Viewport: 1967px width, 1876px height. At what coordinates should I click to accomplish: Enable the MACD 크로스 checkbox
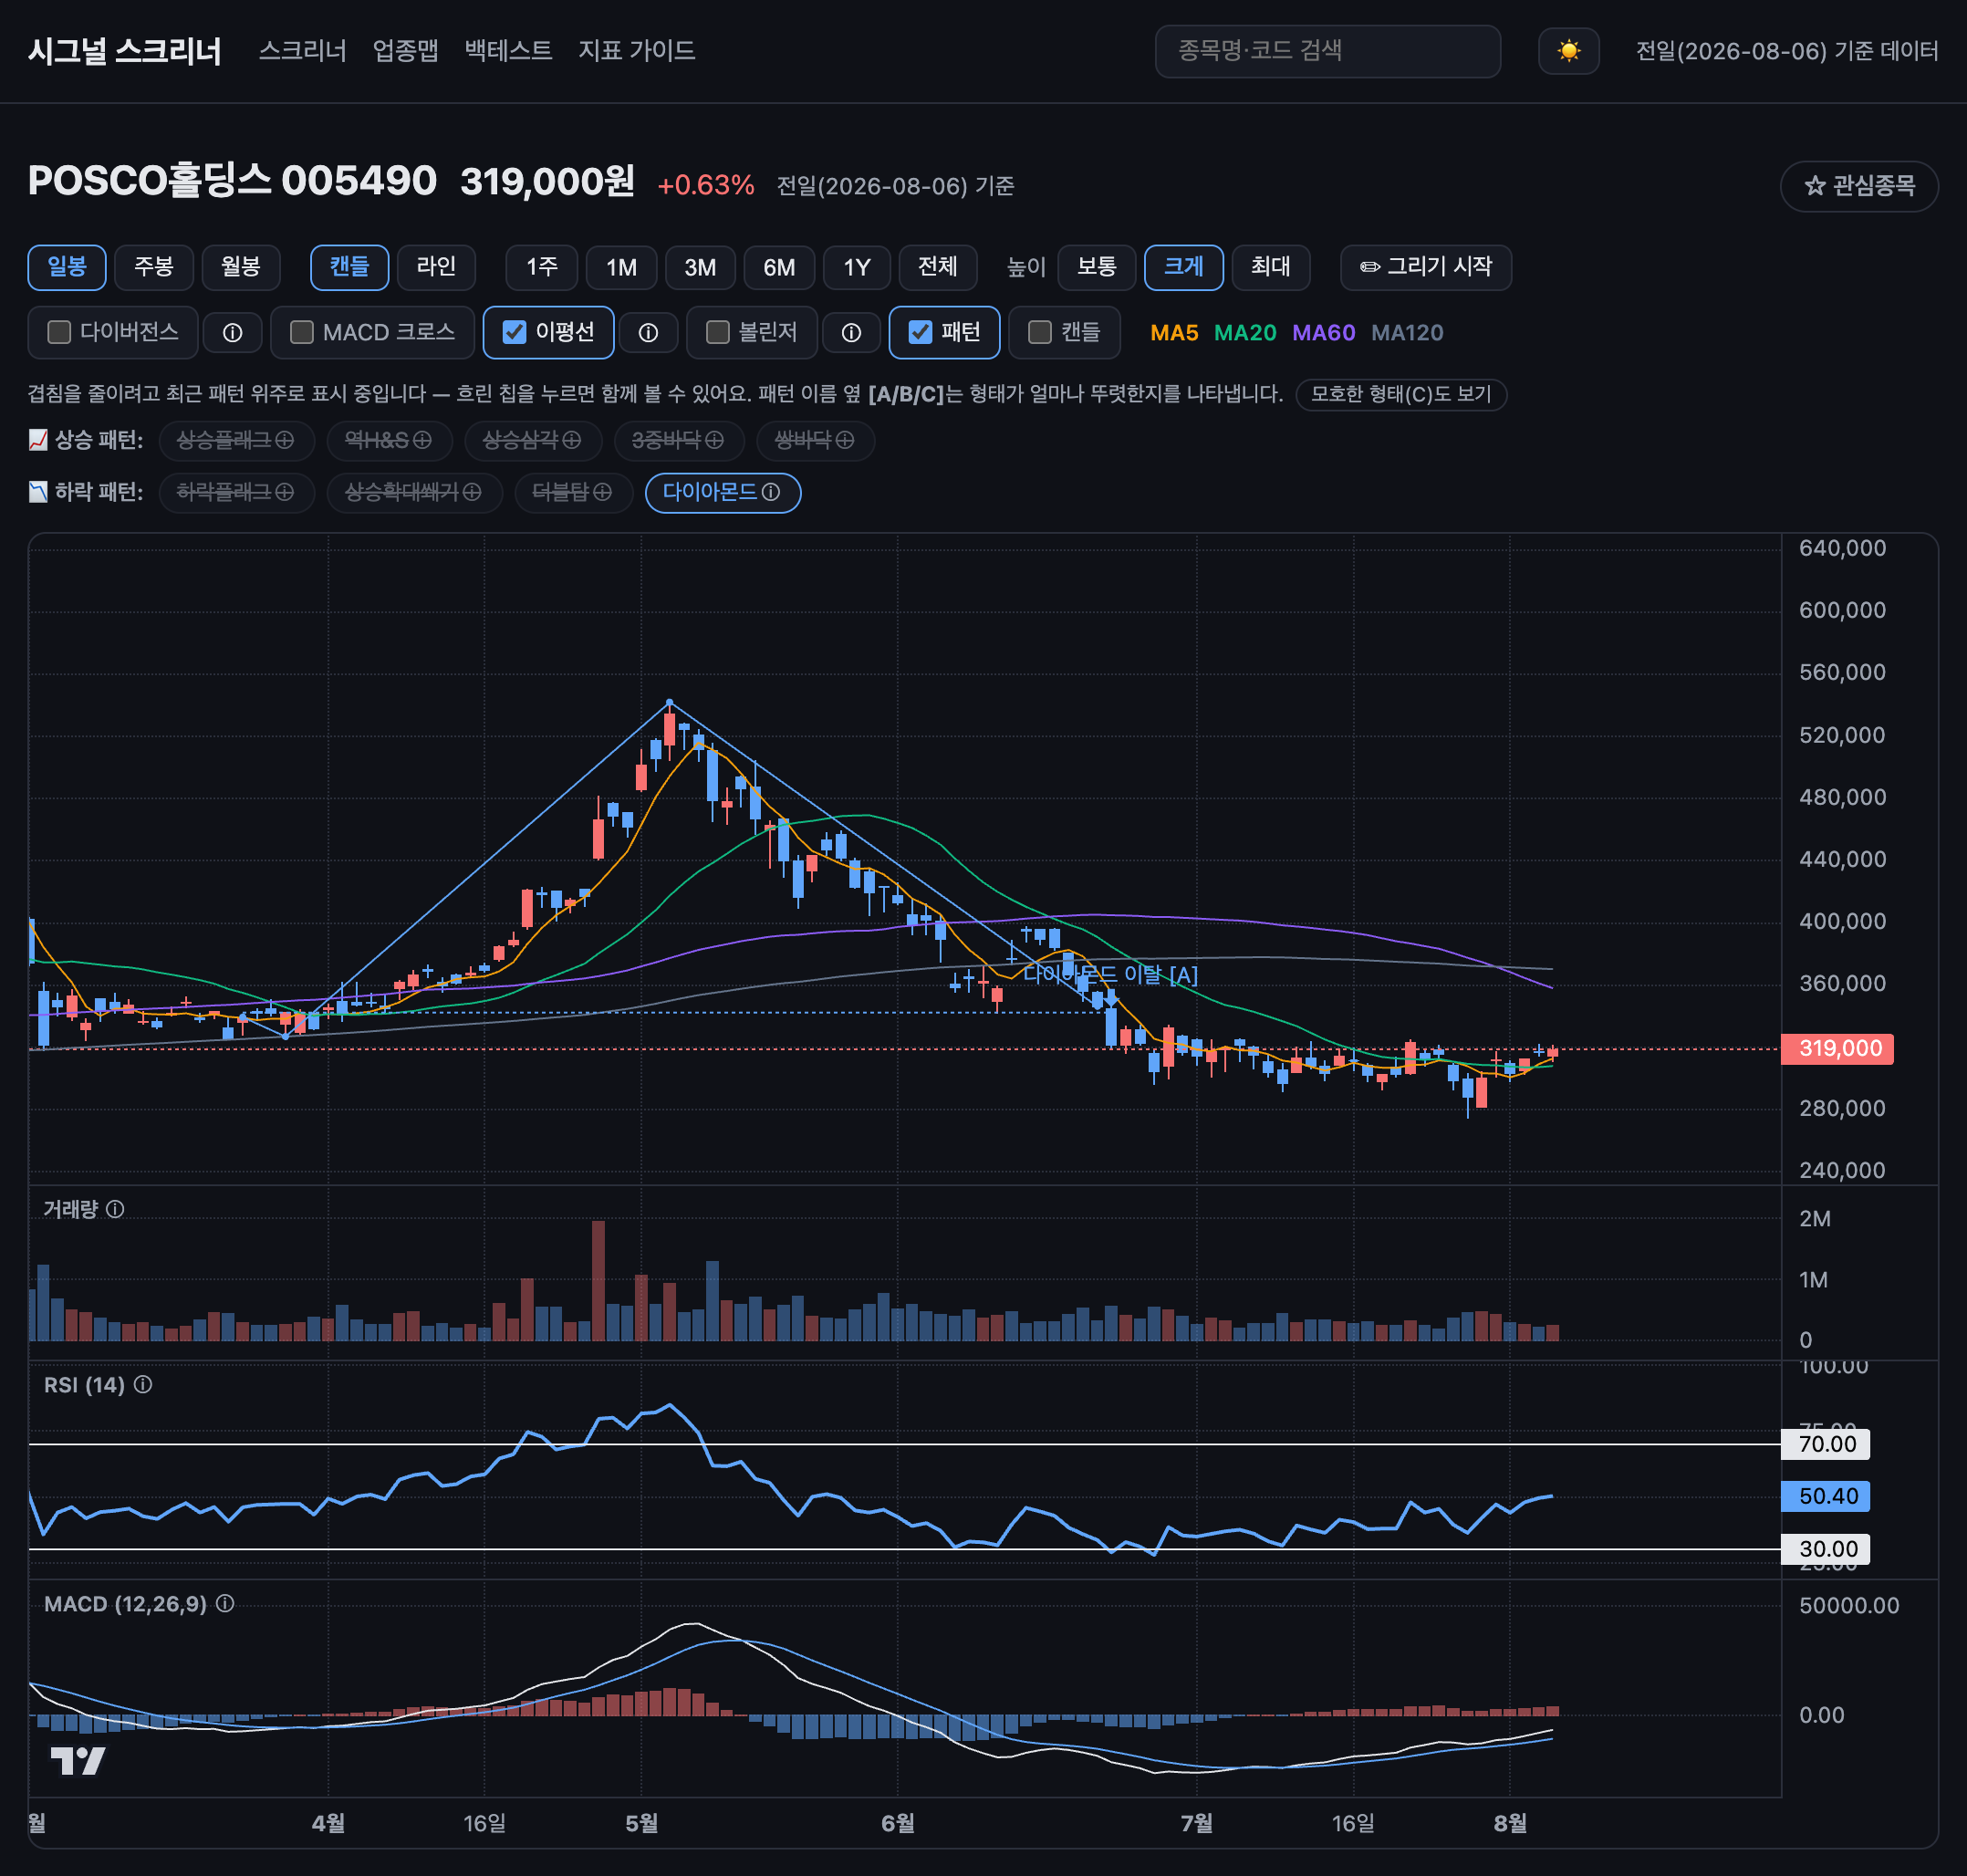(302, 332)
